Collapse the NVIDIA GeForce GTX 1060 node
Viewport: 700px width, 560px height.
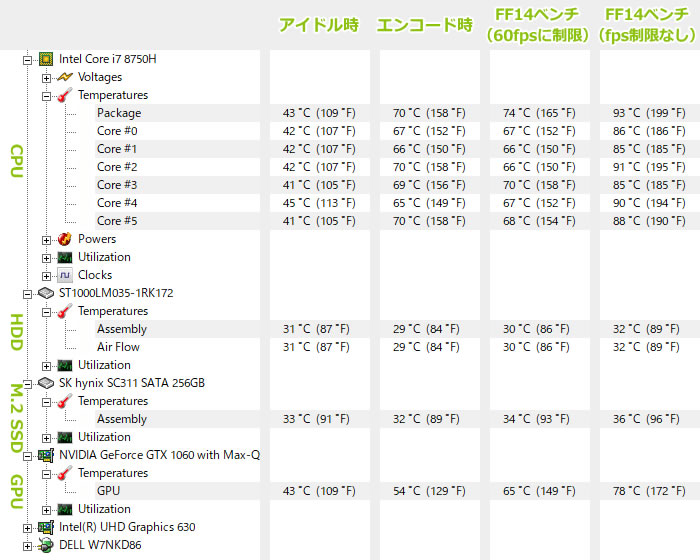28,456
